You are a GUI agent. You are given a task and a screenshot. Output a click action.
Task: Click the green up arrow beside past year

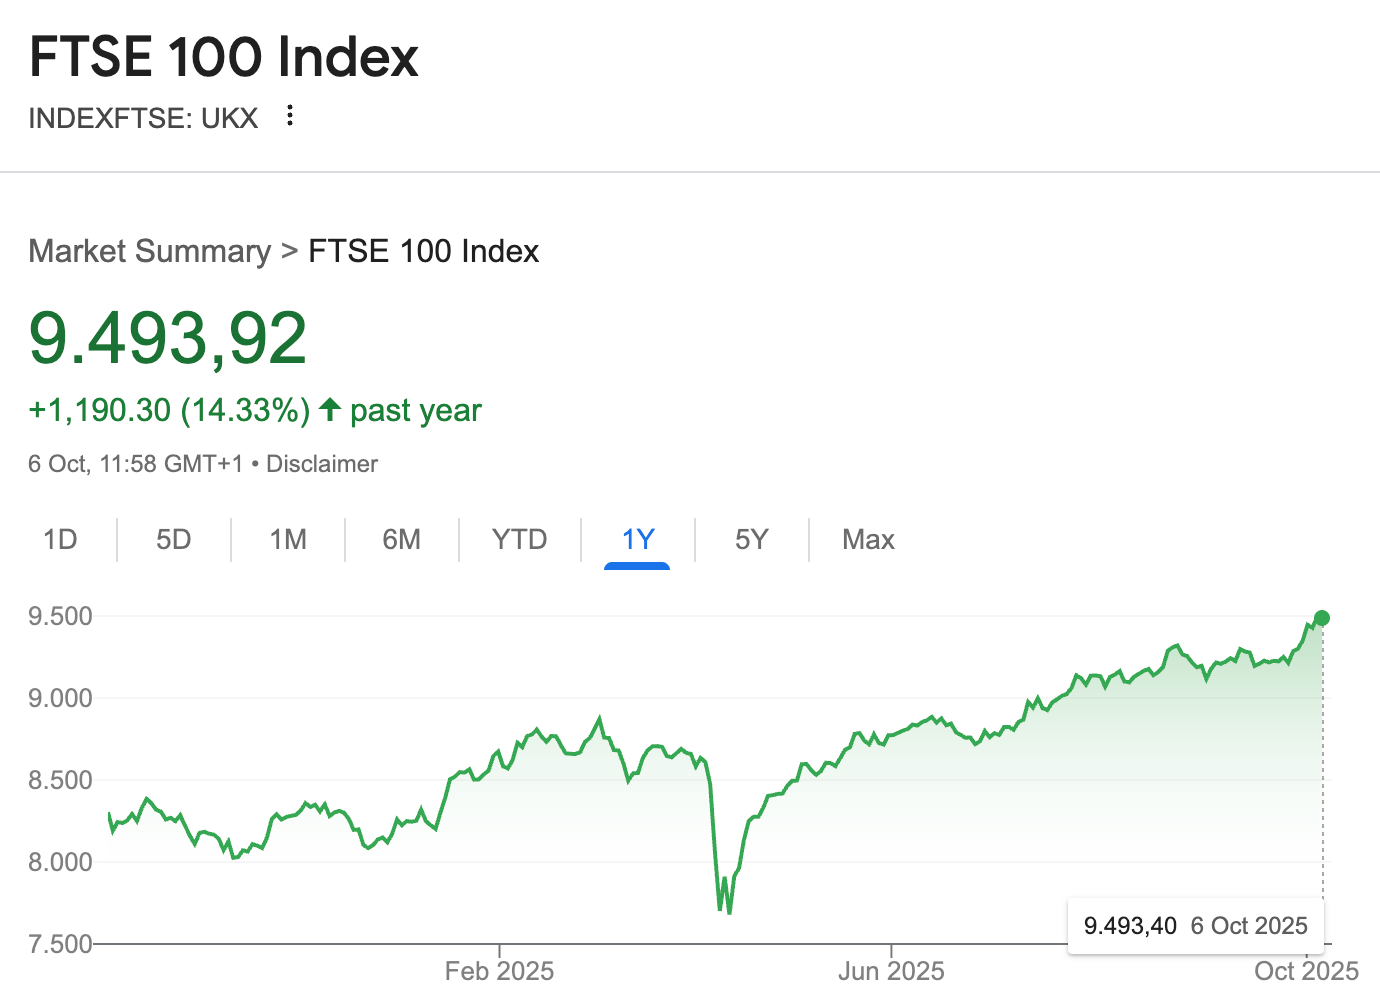point(330,410)
